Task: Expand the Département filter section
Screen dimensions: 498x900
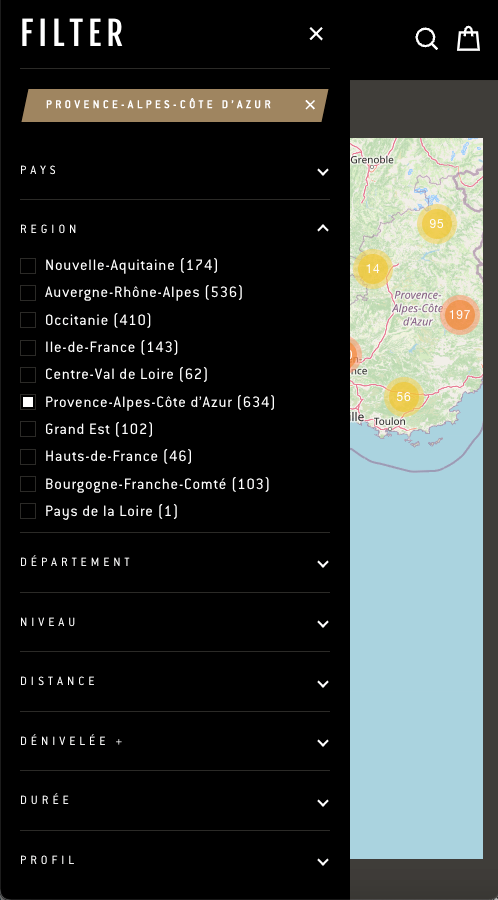Action: (x=175, y=563)
